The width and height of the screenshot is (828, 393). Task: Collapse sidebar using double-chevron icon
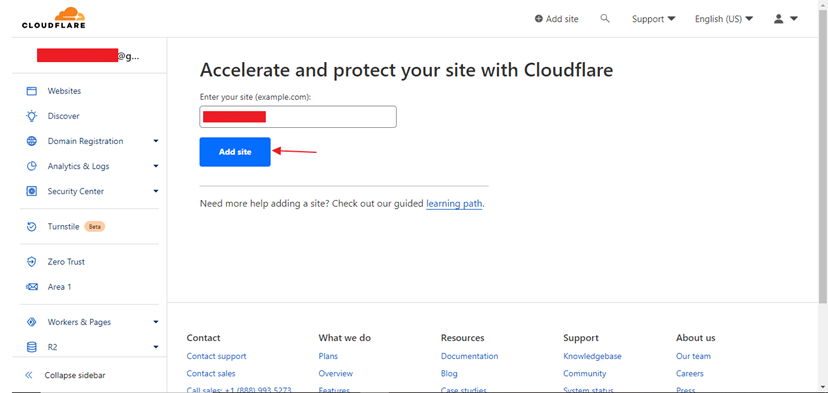tap(29, 376)
